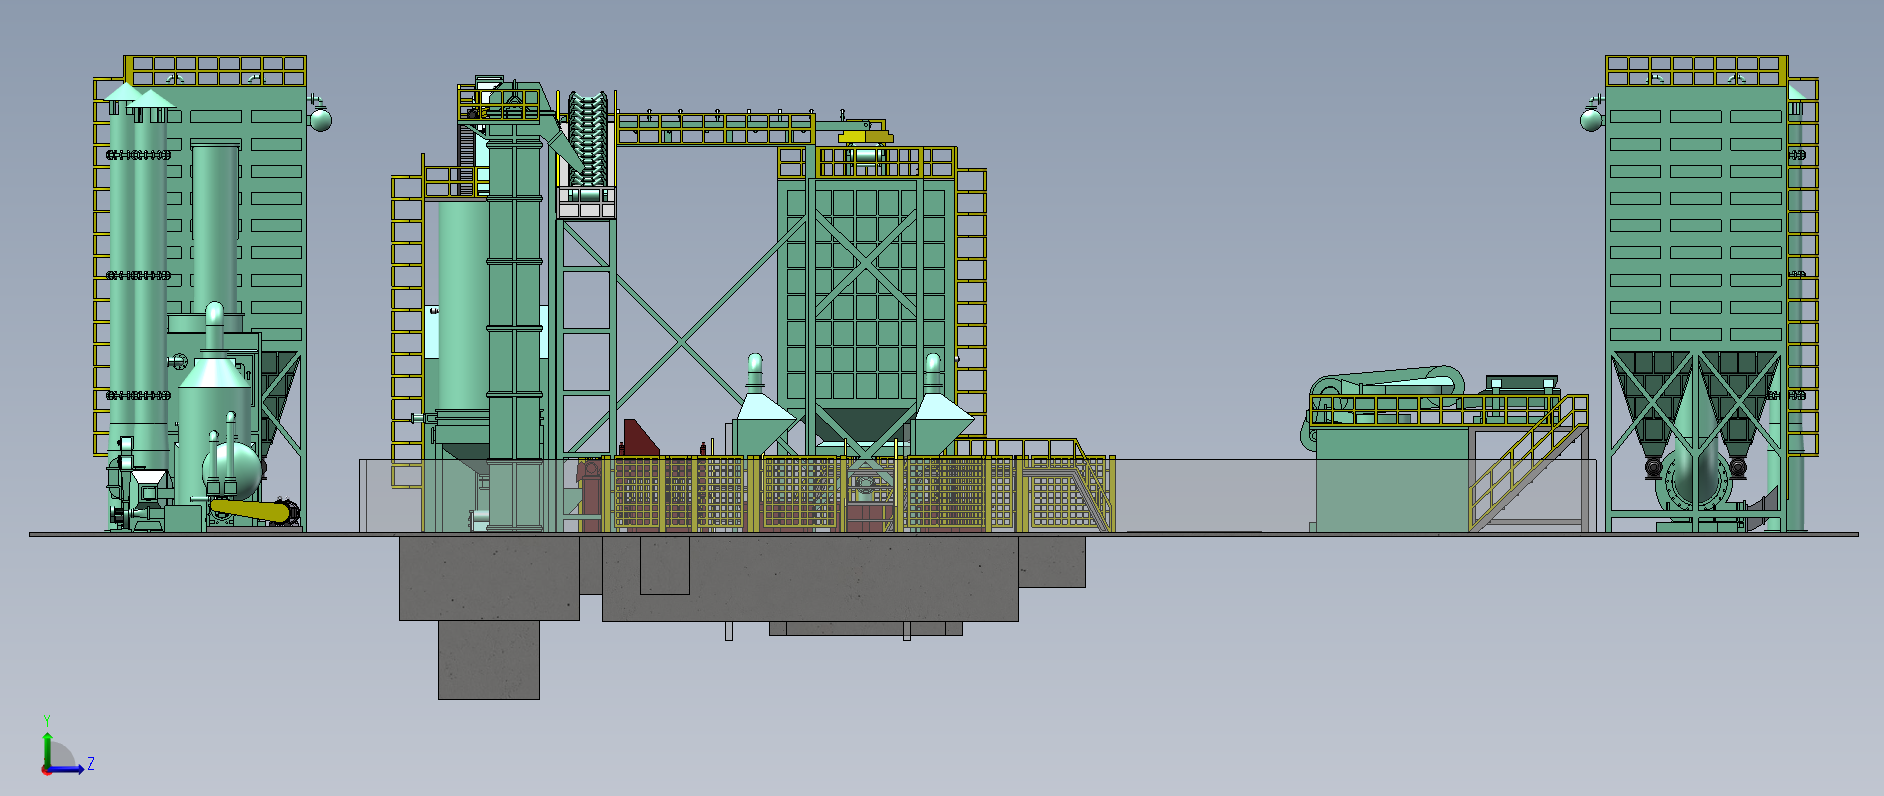
Task: Select the wide concrete foundation slab
Action: [x=810, y=580]
